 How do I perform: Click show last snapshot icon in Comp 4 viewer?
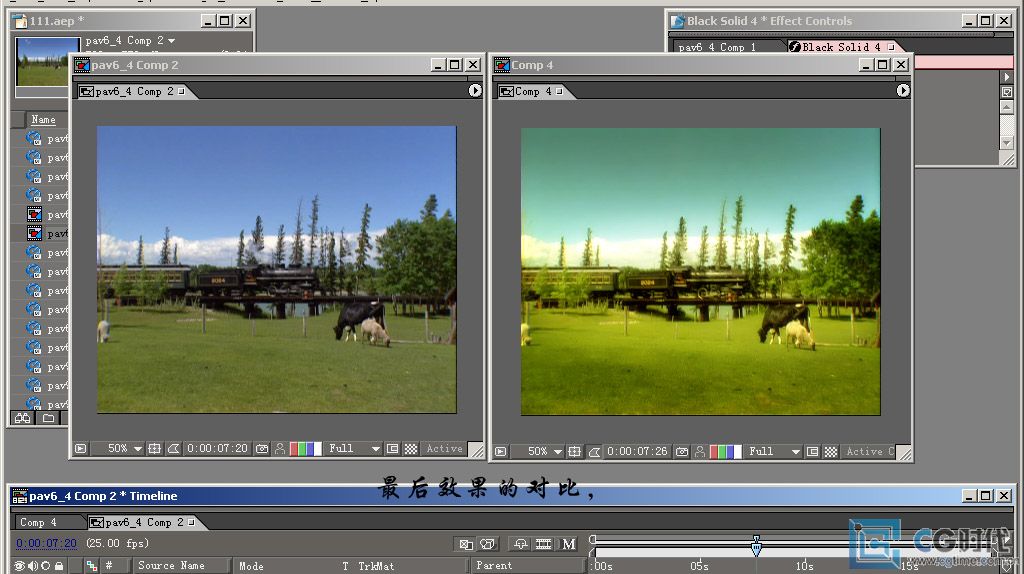coord(700,451)
